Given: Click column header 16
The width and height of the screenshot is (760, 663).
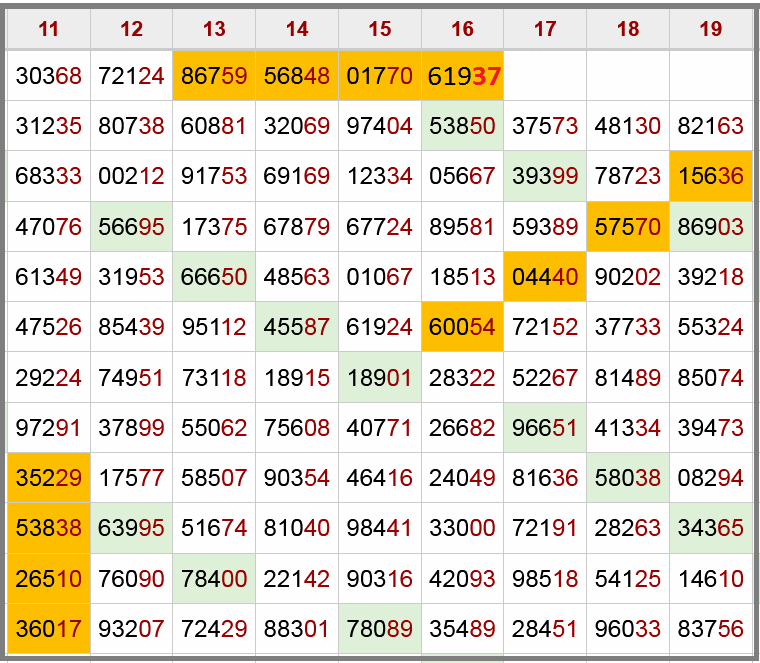Looking at the screenshot, I should (x=462, y=29).
